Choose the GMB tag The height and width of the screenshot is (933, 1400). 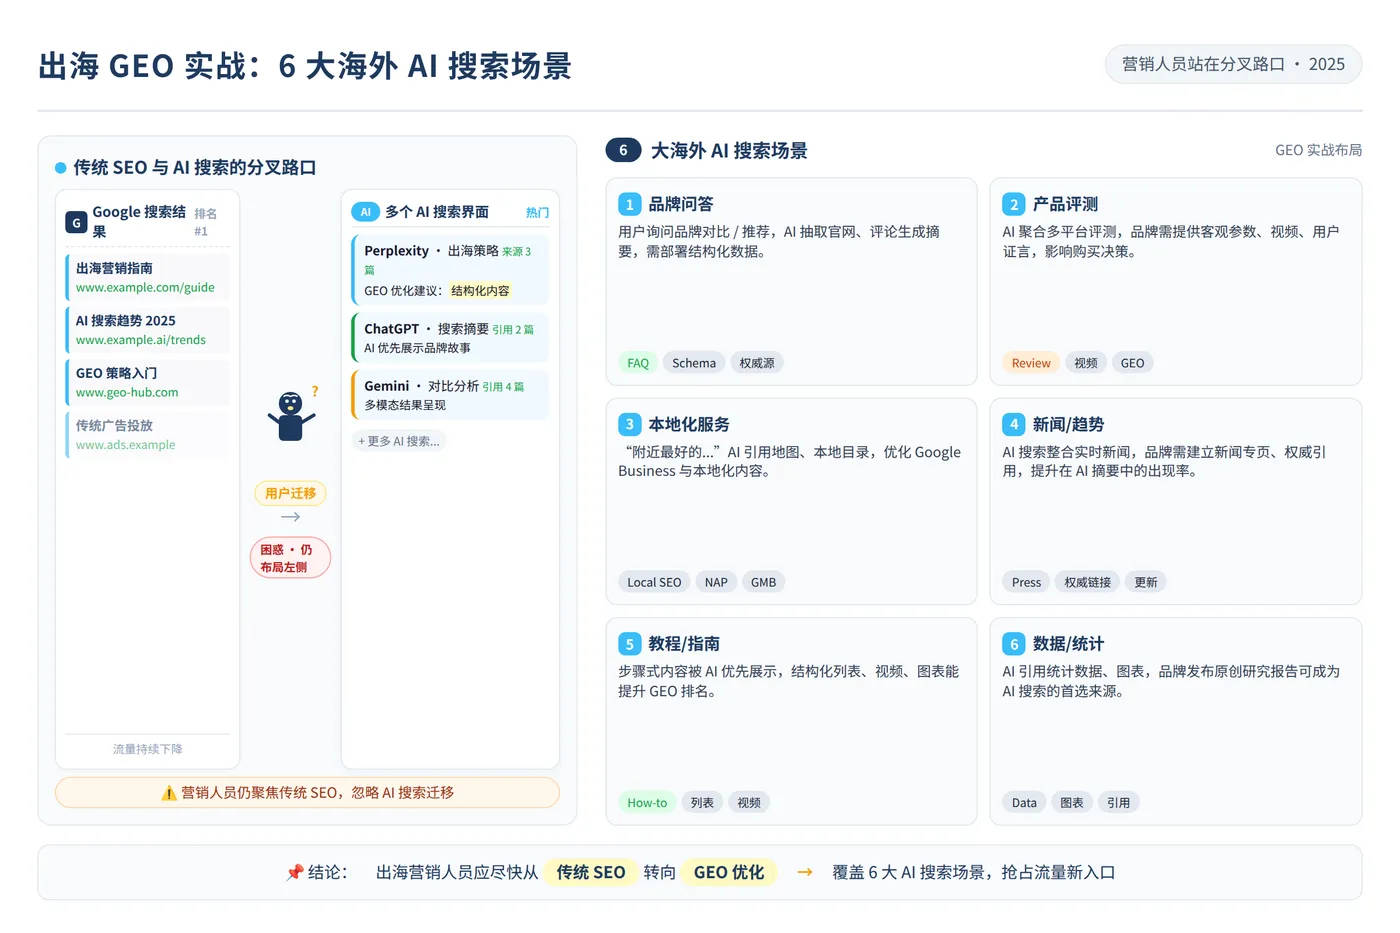click(764, 582)
